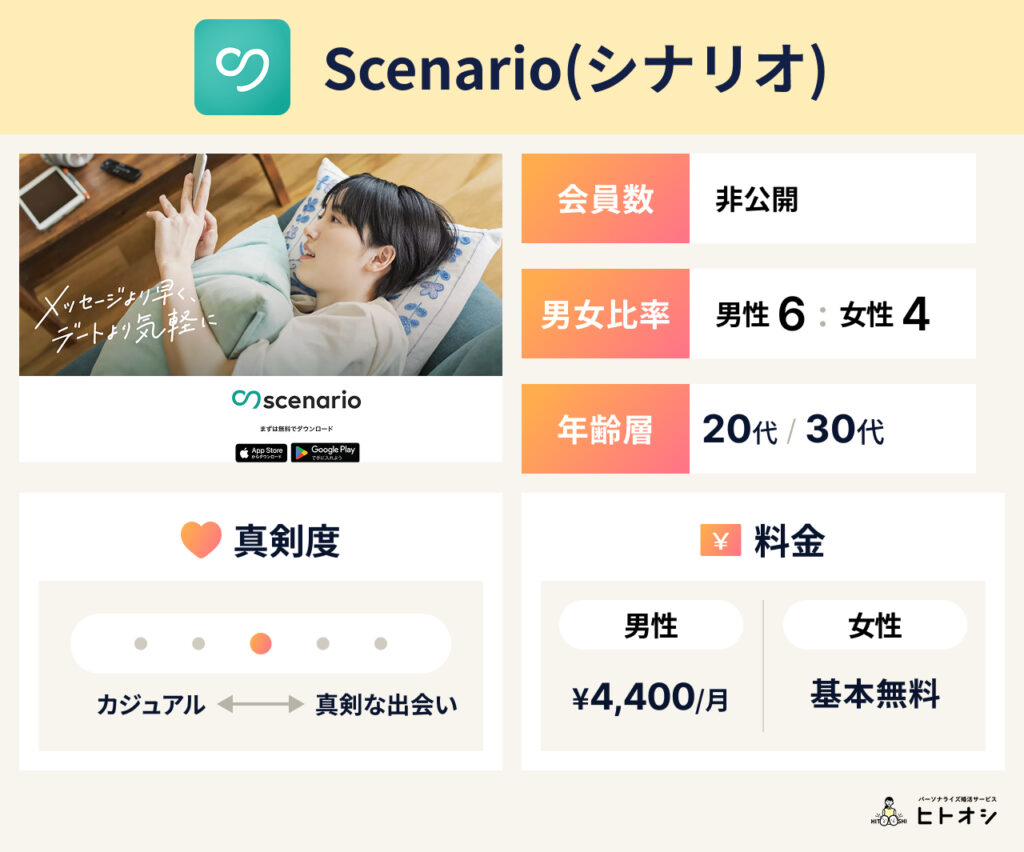Viewport: 1024px width, 852px height.
Task: Tap the Google Play download badge
Action: [325, 452]
